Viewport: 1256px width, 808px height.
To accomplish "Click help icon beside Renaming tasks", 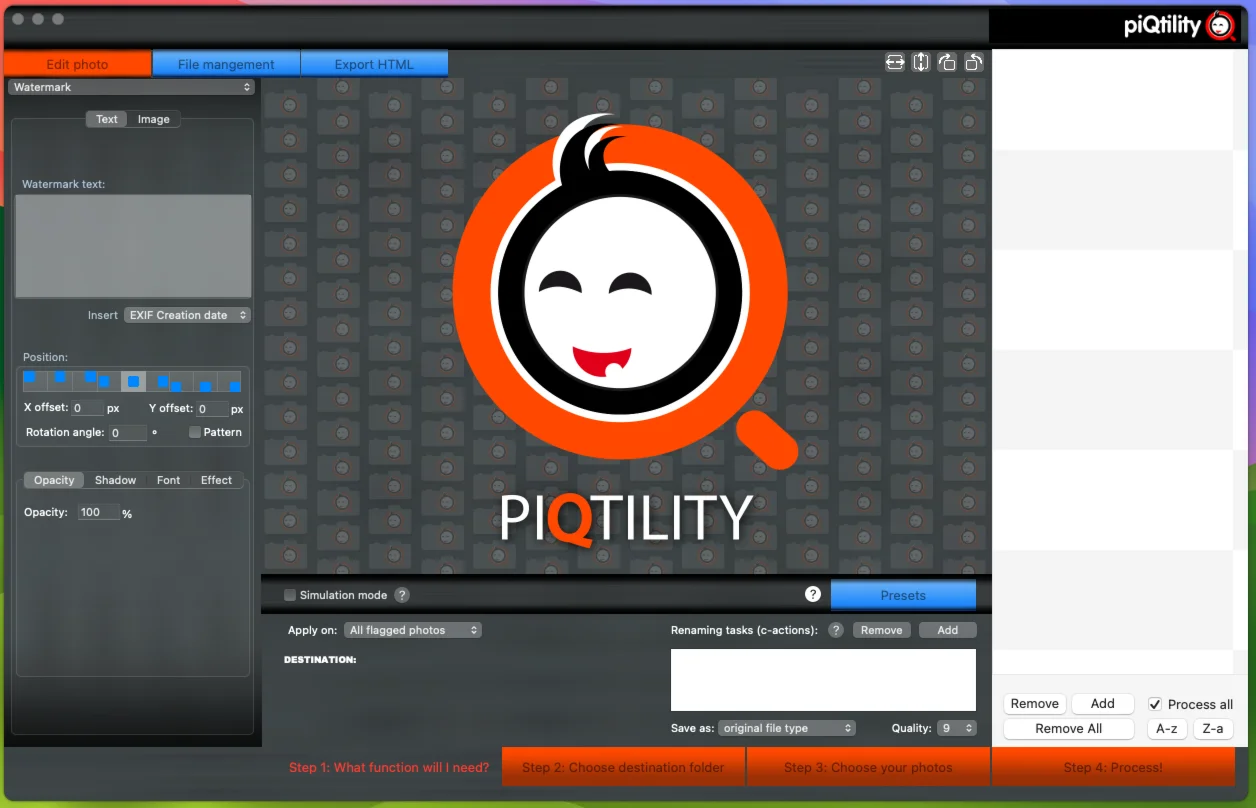I will pos(836,630).
